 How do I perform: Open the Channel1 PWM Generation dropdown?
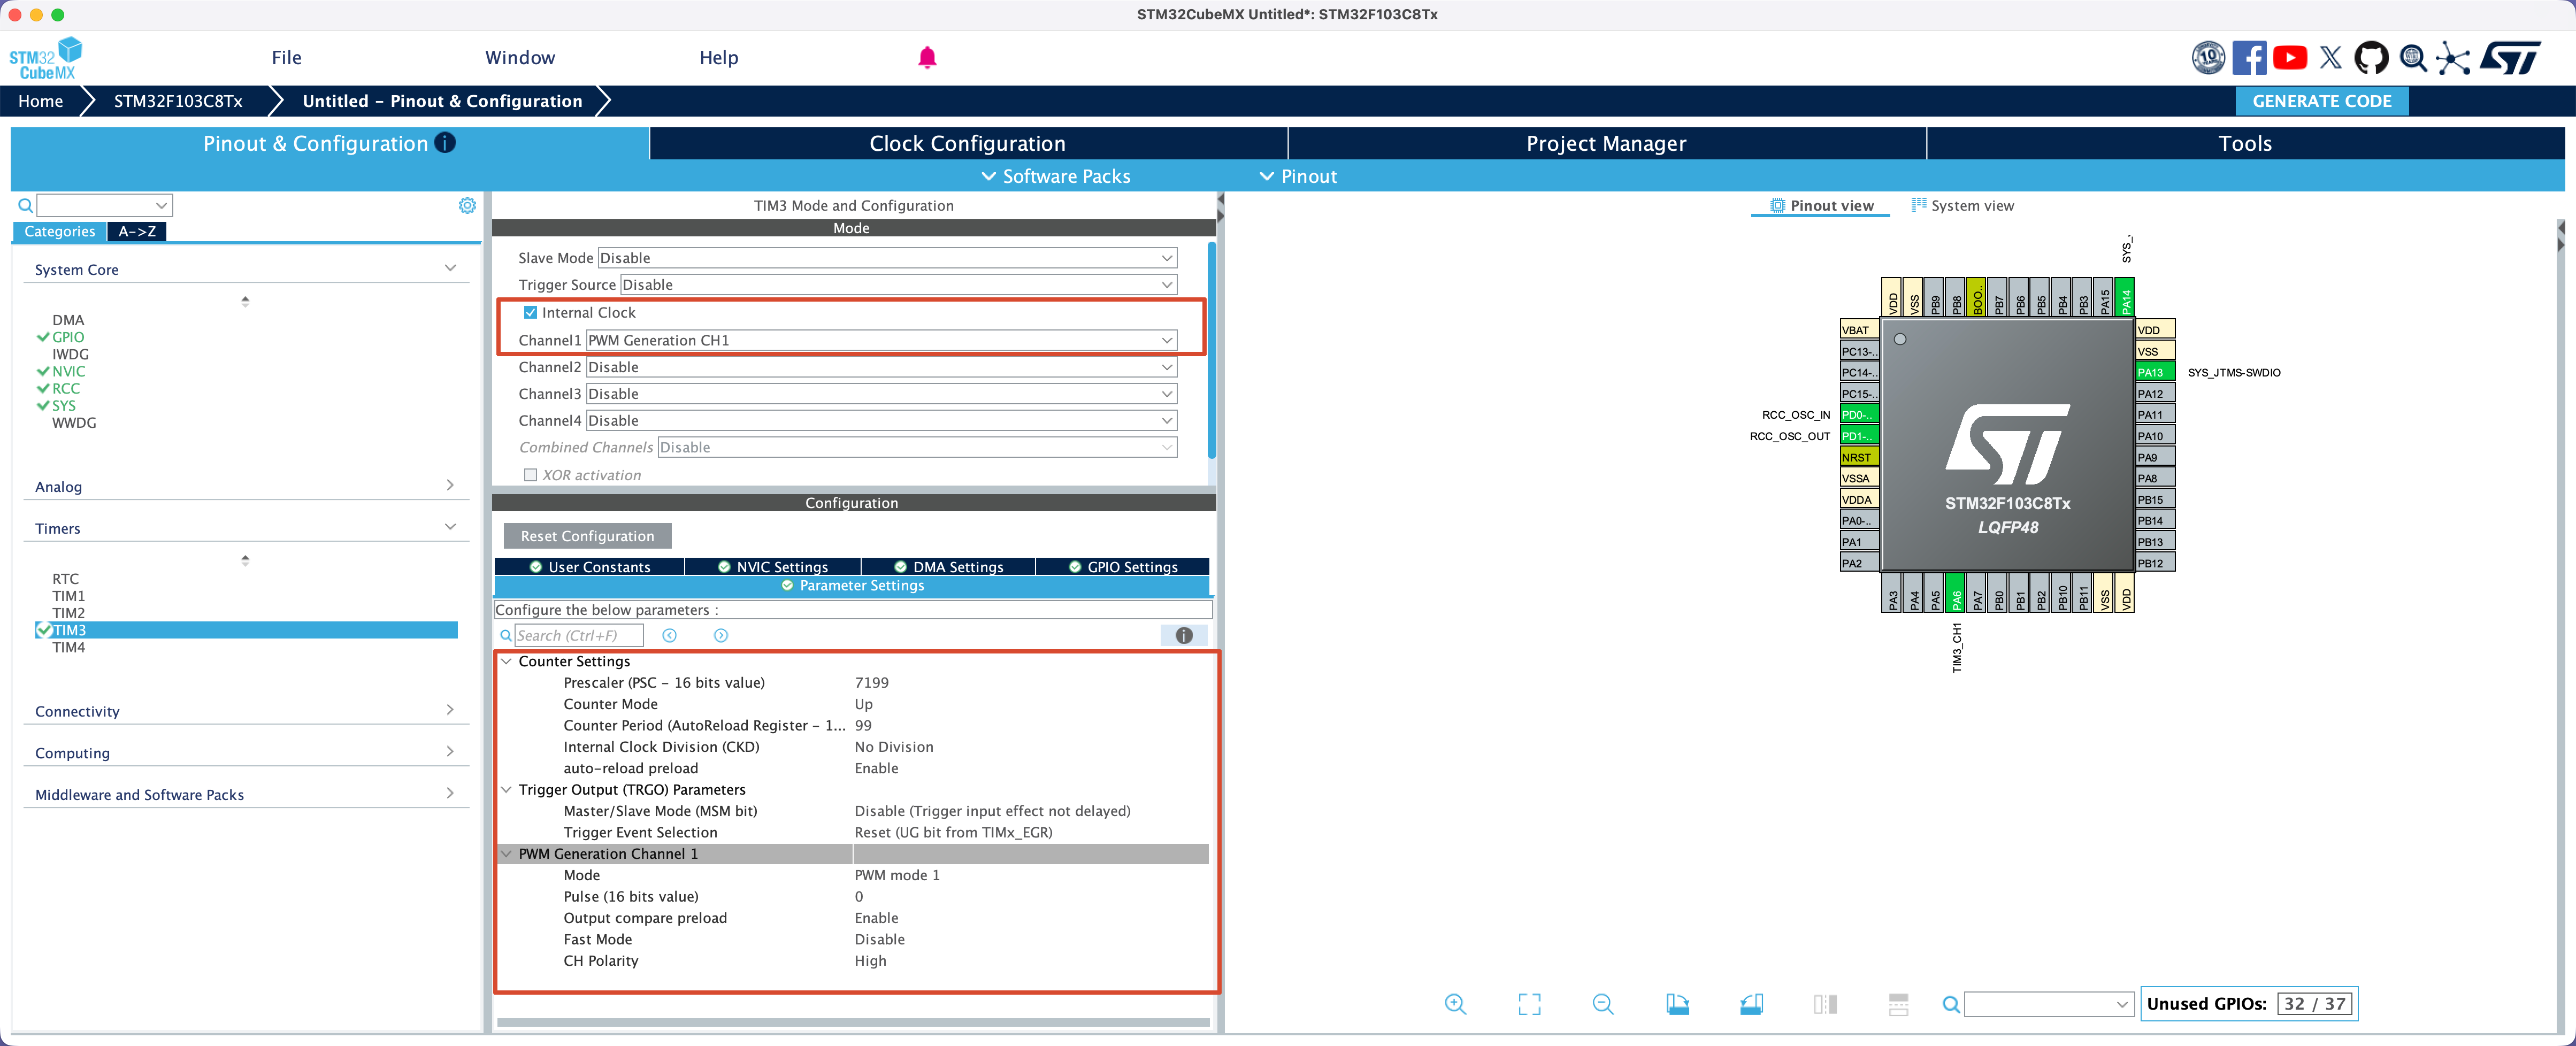tap(881, 341)
